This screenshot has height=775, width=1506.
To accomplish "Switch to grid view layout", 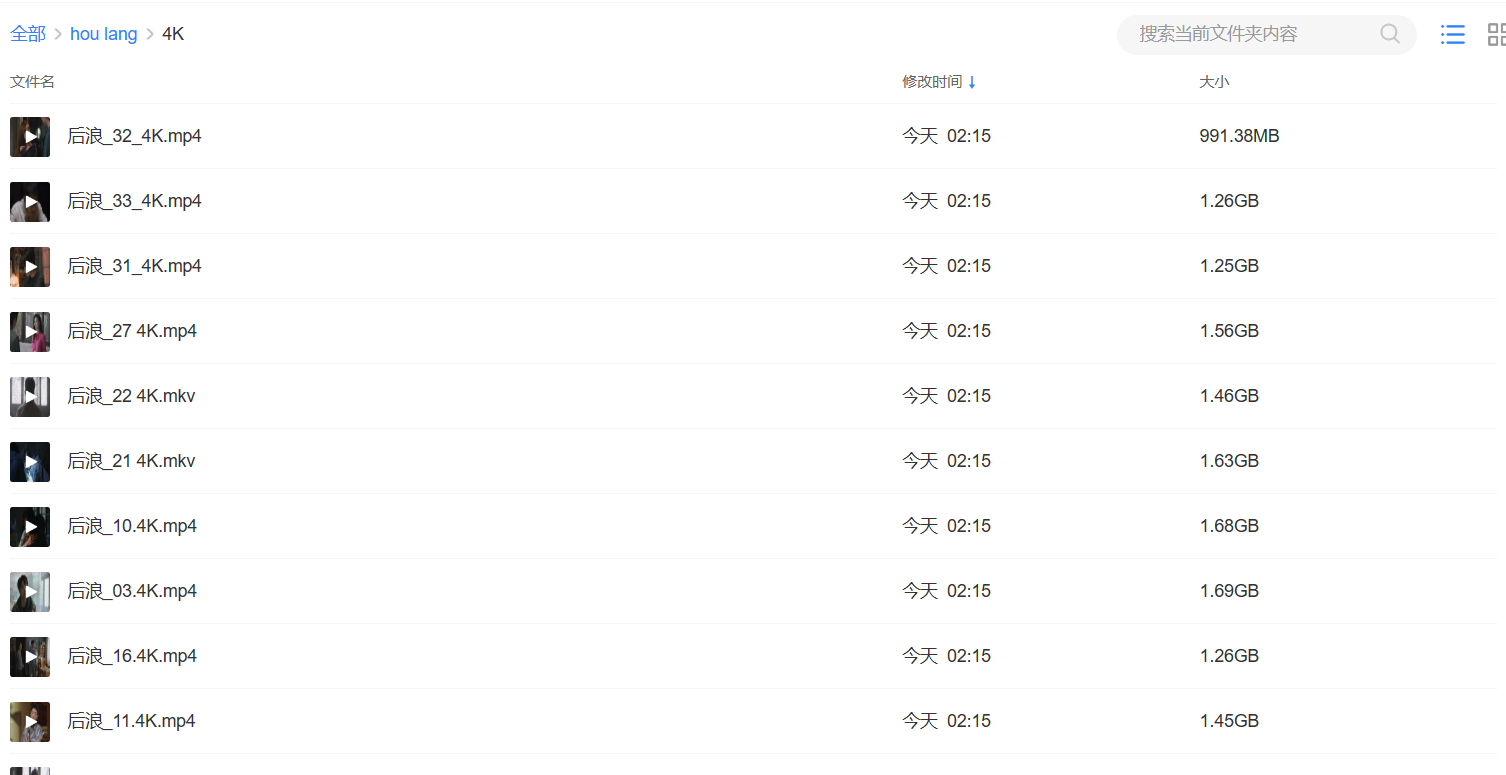I will 1496,35.
